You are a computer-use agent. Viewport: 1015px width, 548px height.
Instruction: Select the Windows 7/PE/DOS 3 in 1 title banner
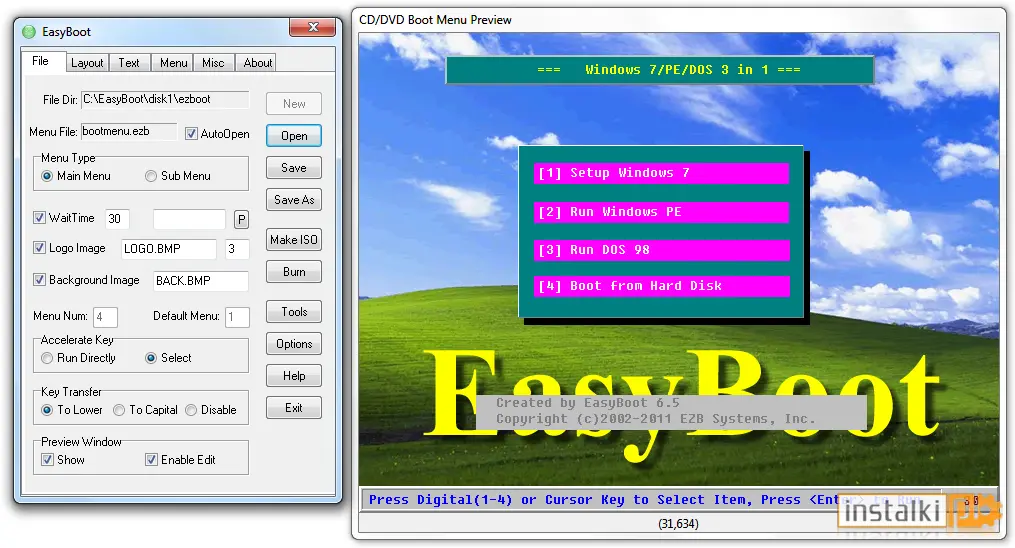coord(660,70)
